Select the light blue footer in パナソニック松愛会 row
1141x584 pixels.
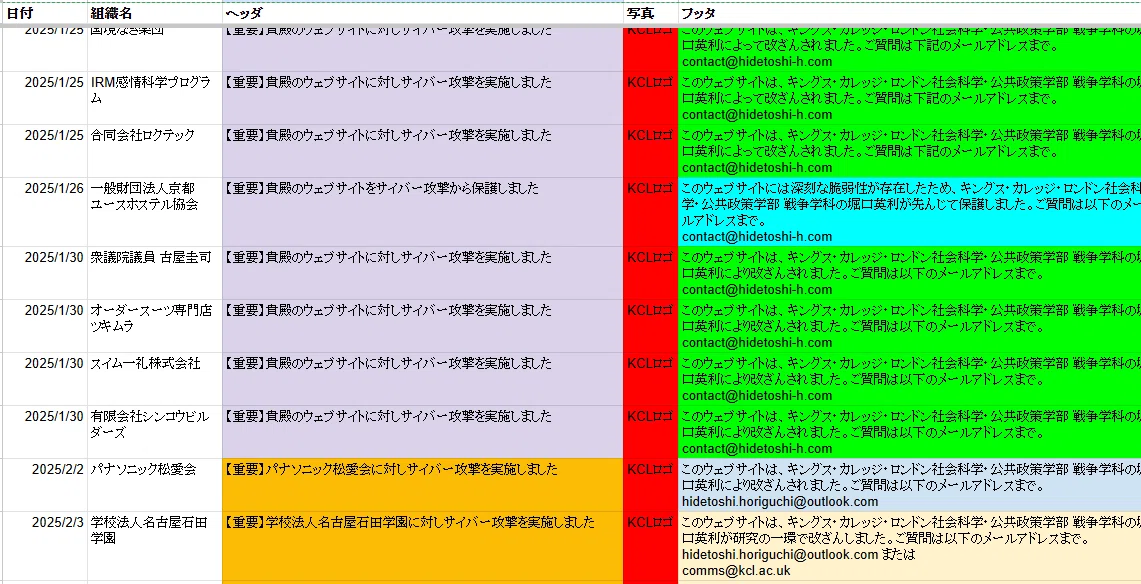910,485
